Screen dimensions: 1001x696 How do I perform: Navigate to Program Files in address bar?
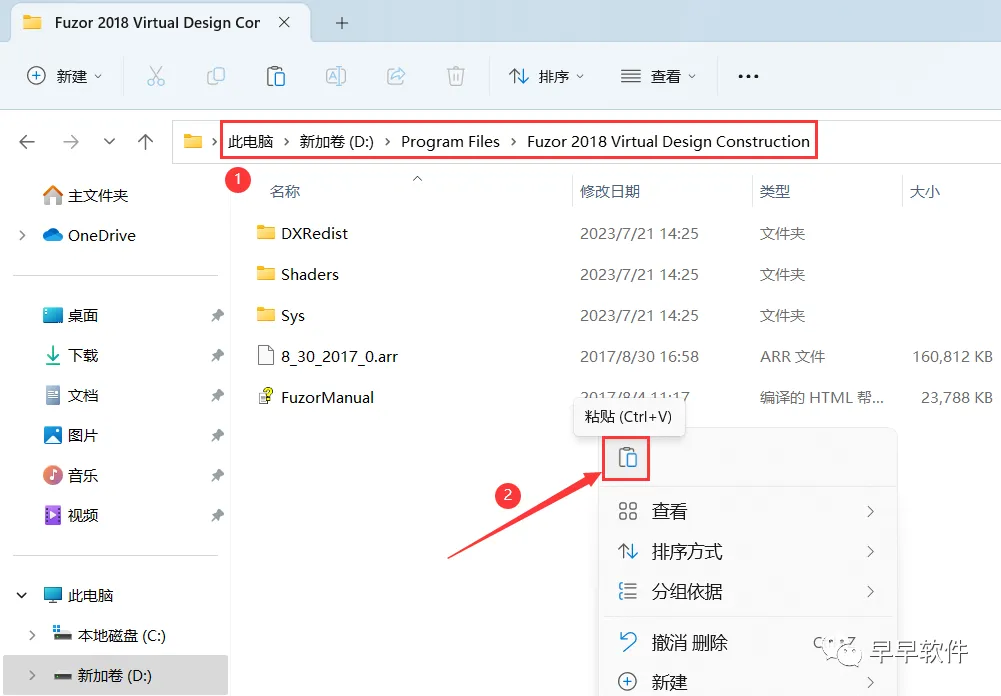pos(450,142)
